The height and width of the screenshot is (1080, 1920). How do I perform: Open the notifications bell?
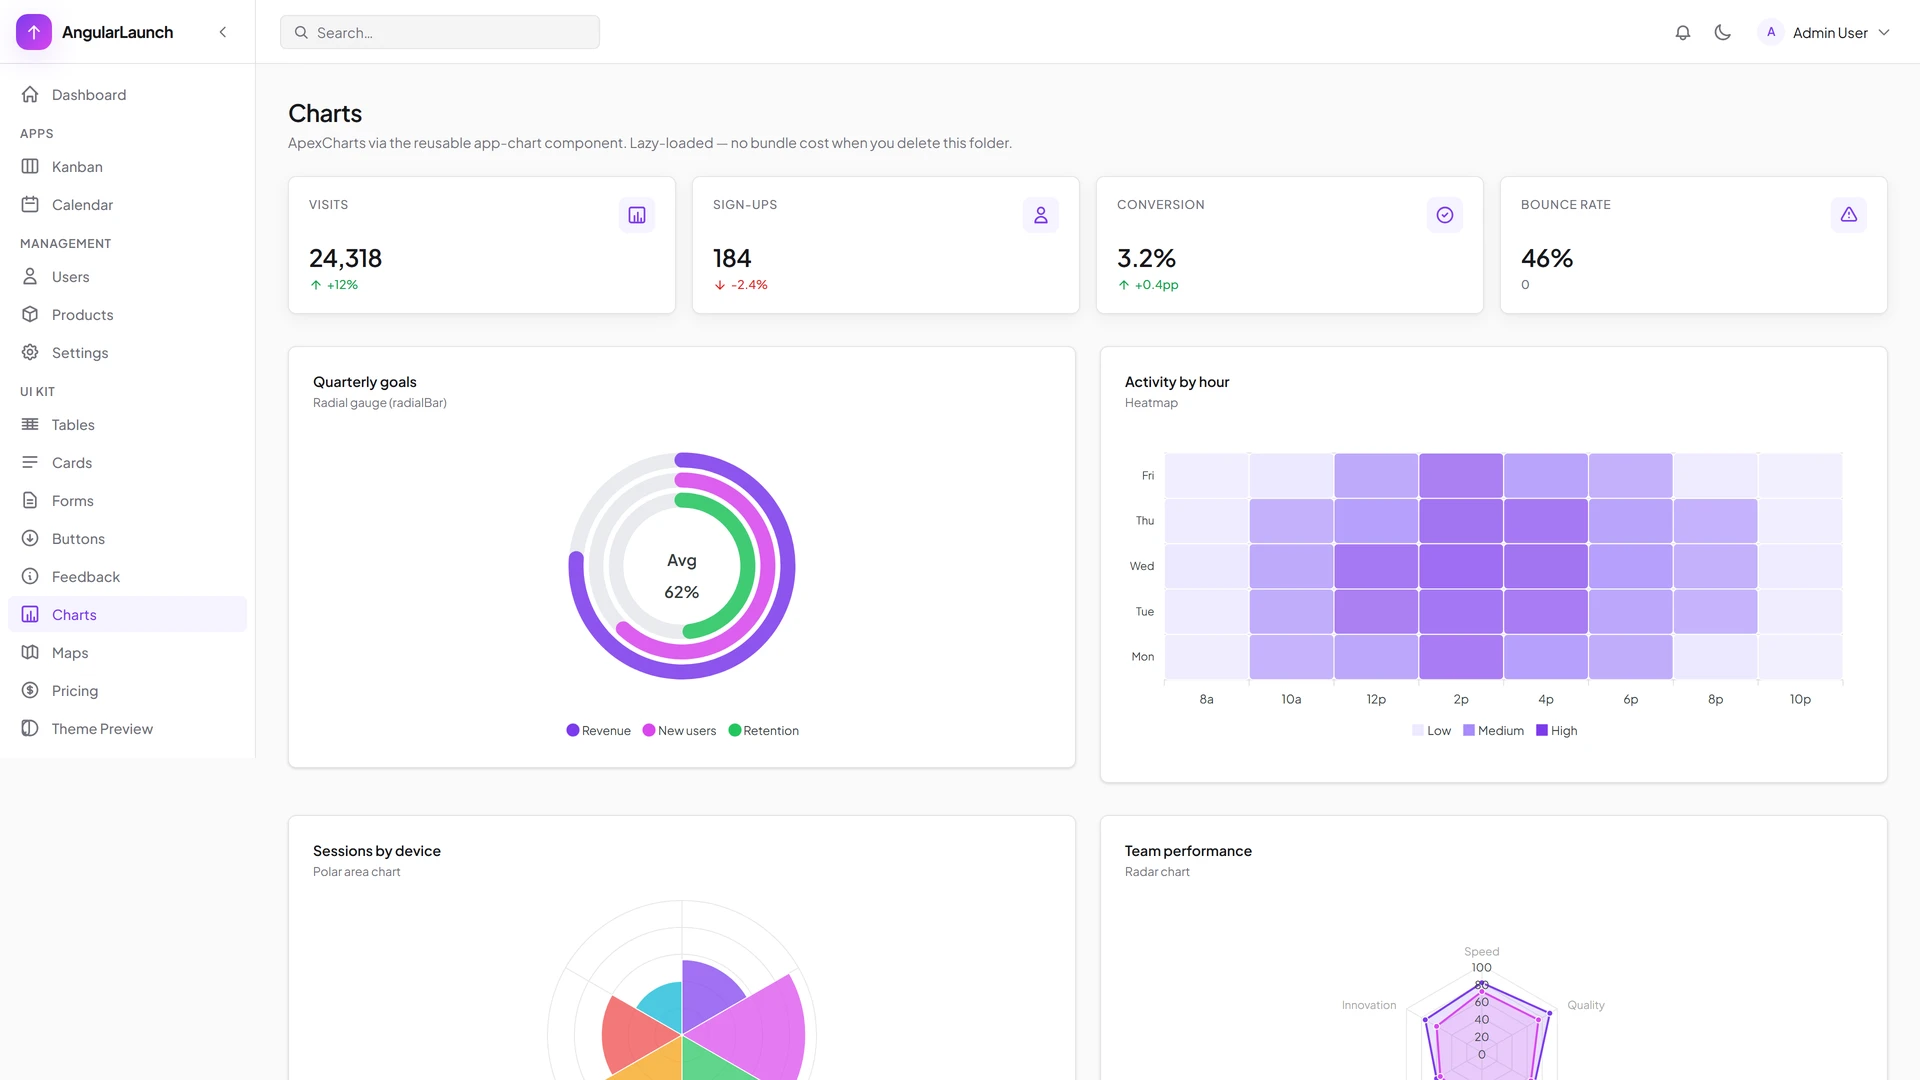coord(1683,32)
